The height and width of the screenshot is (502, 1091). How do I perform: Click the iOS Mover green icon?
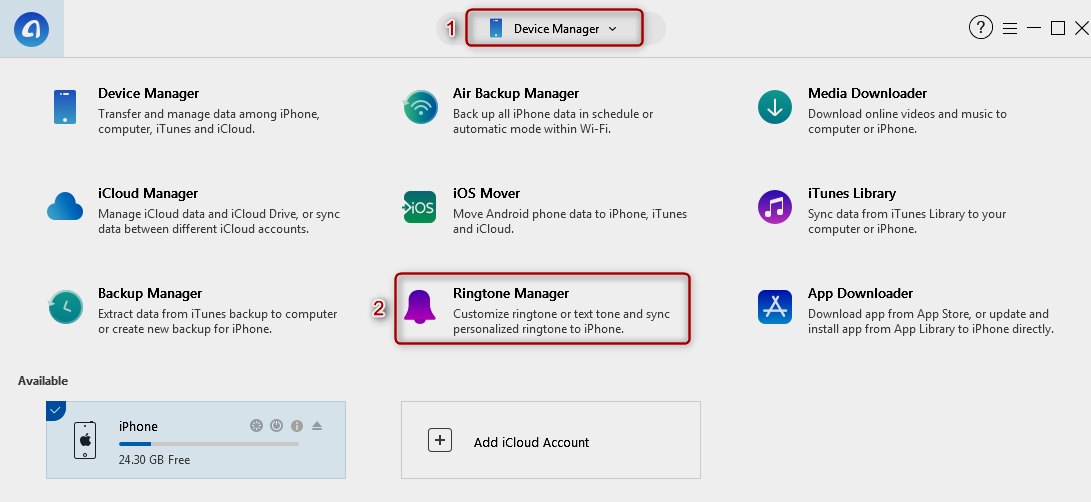coord(420,207)
